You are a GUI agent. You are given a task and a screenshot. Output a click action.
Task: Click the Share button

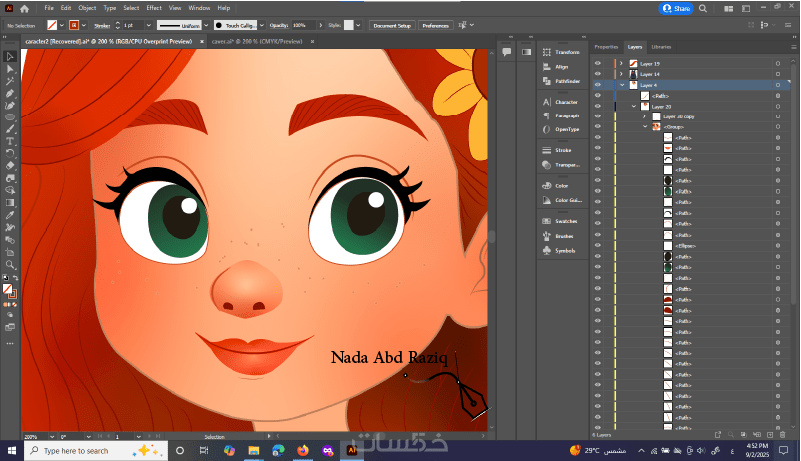point(676,8)
